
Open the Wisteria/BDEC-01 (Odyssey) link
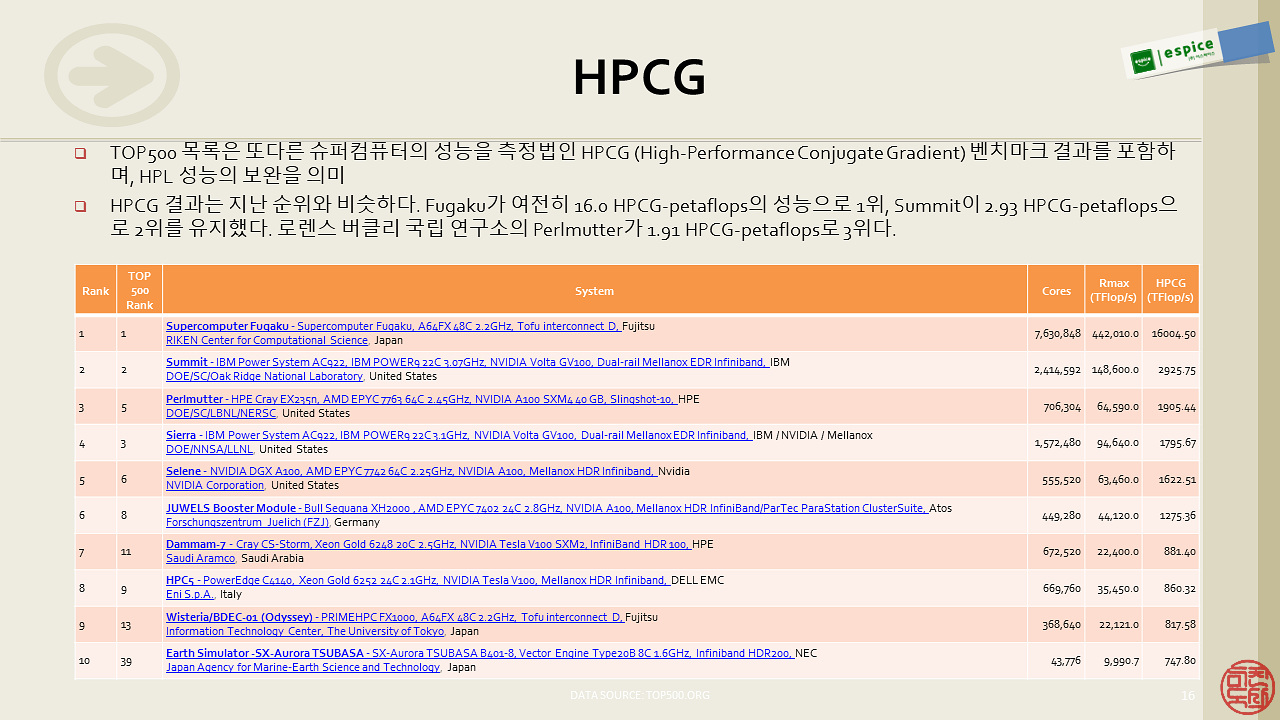[395, 617]
